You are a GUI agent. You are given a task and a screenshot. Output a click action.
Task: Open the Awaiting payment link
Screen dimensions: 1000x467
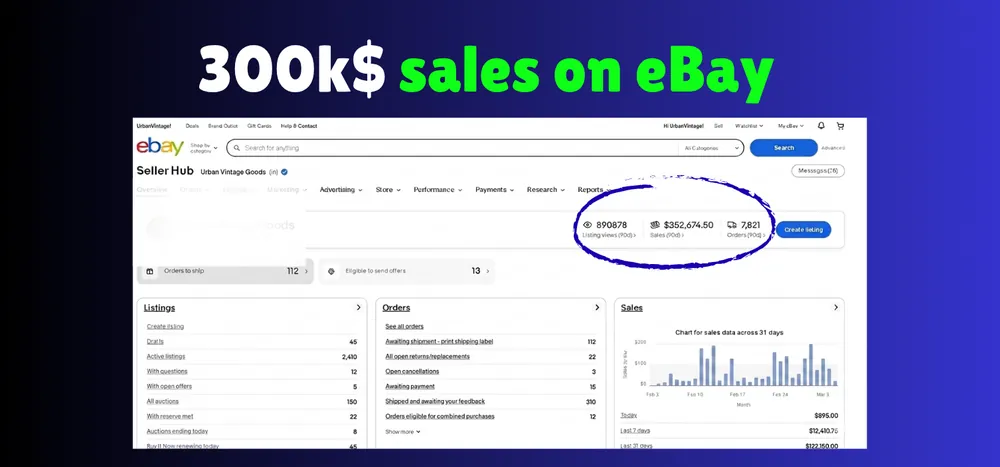click(x=410, y=387)
